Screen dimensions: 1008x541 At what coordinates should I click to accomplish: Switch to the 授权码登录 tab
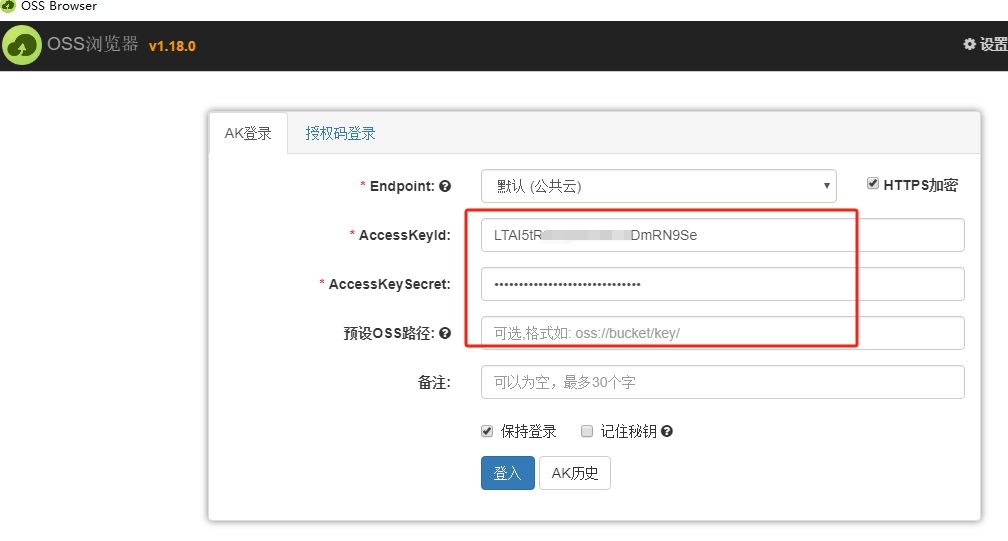[x=340, y=133]
